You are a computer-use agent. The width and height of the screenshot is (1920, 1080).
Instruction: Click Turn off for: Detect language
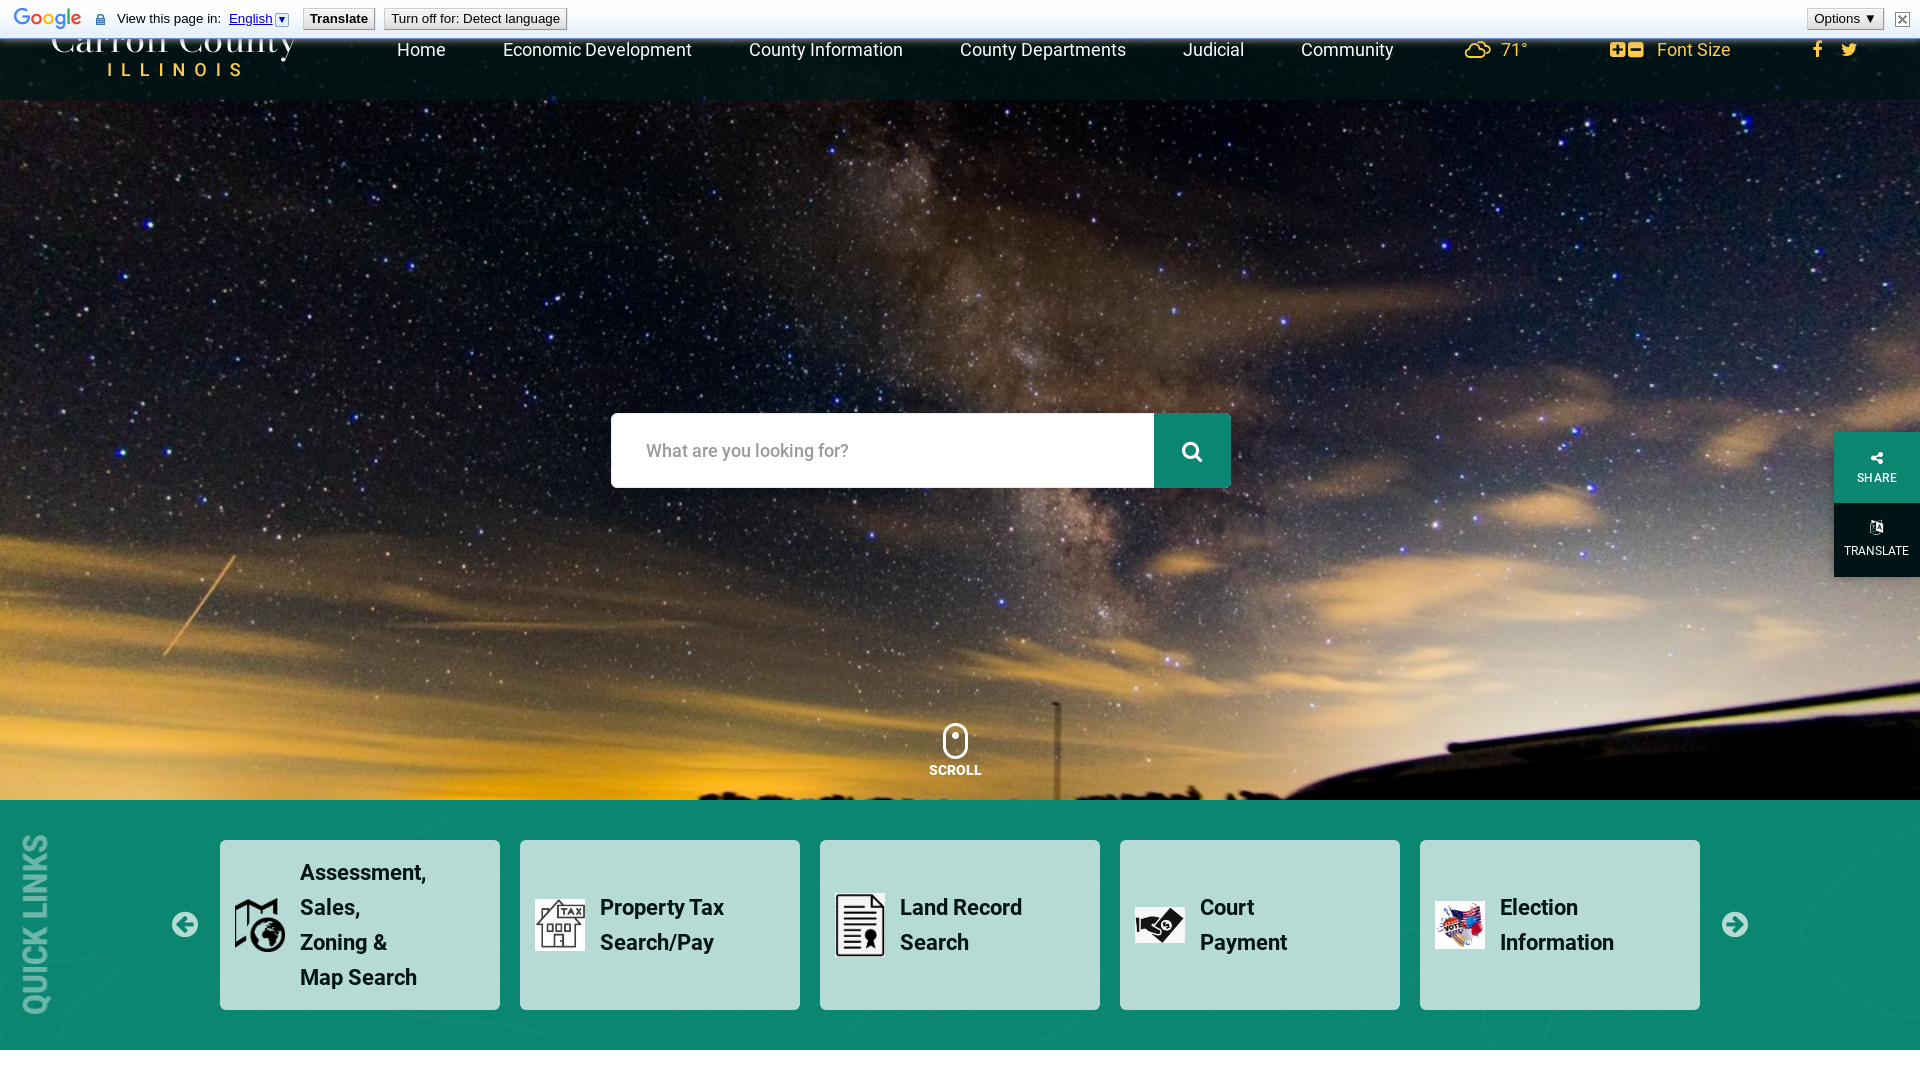tap(475, 19)
